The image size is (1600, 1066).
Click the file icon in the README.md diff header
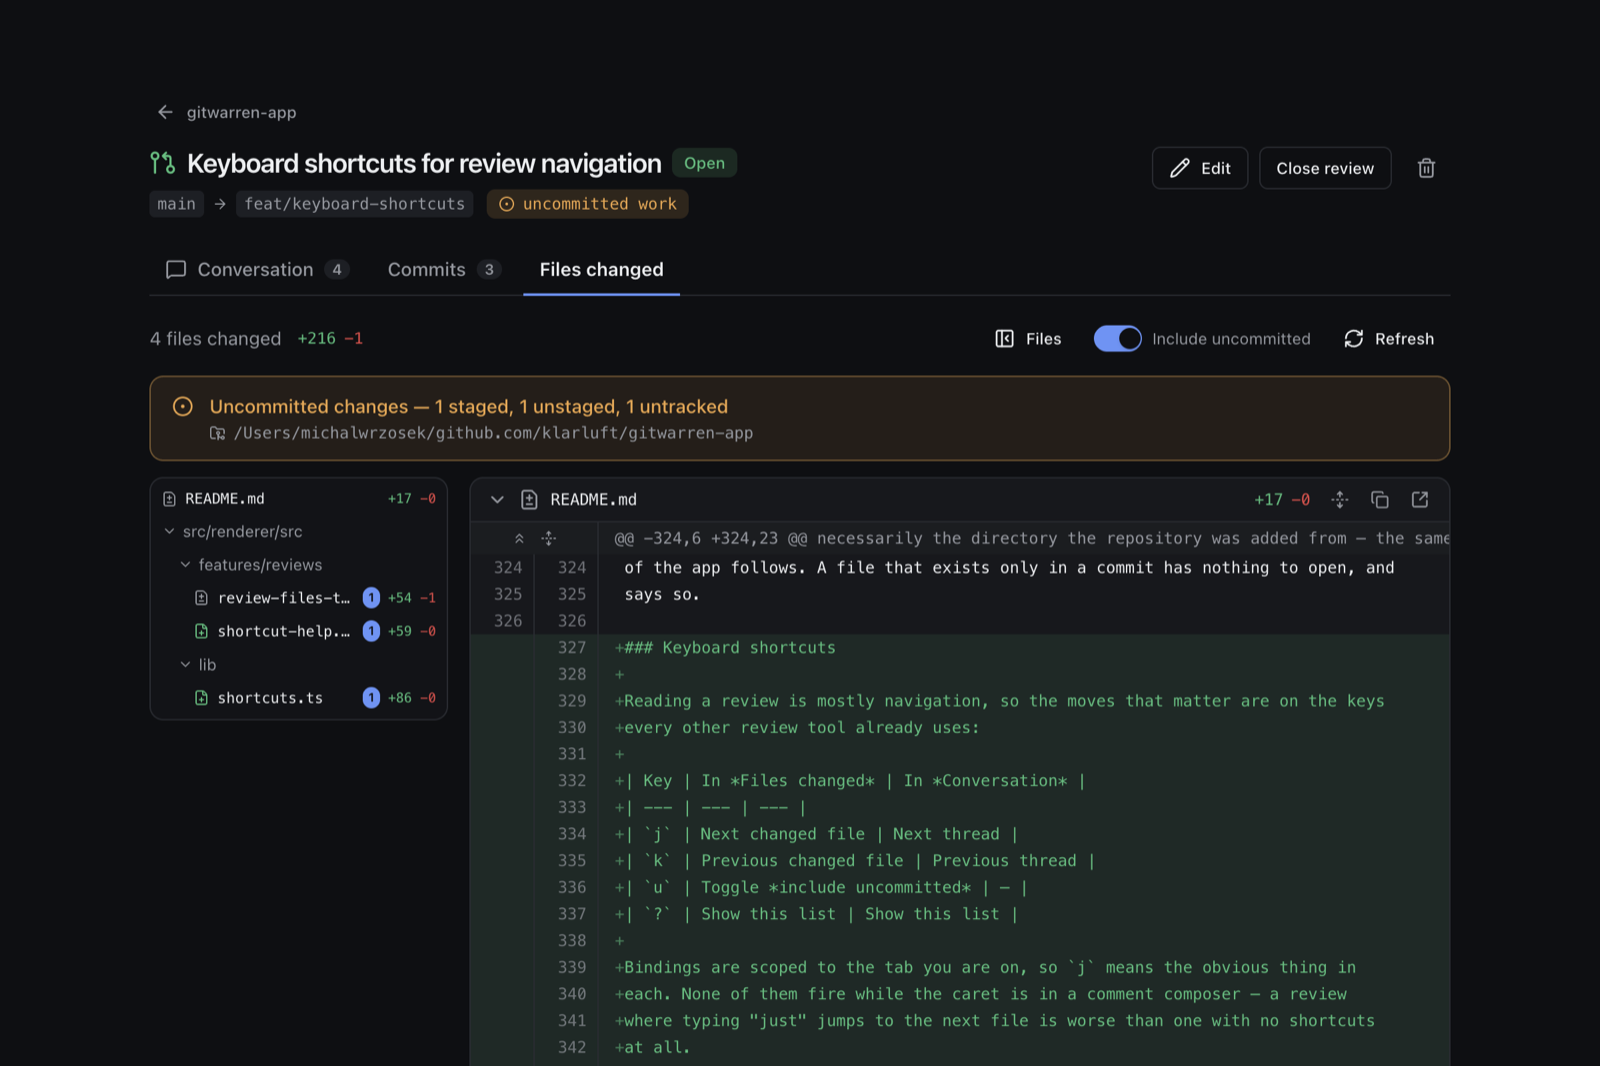click(529, 499)
